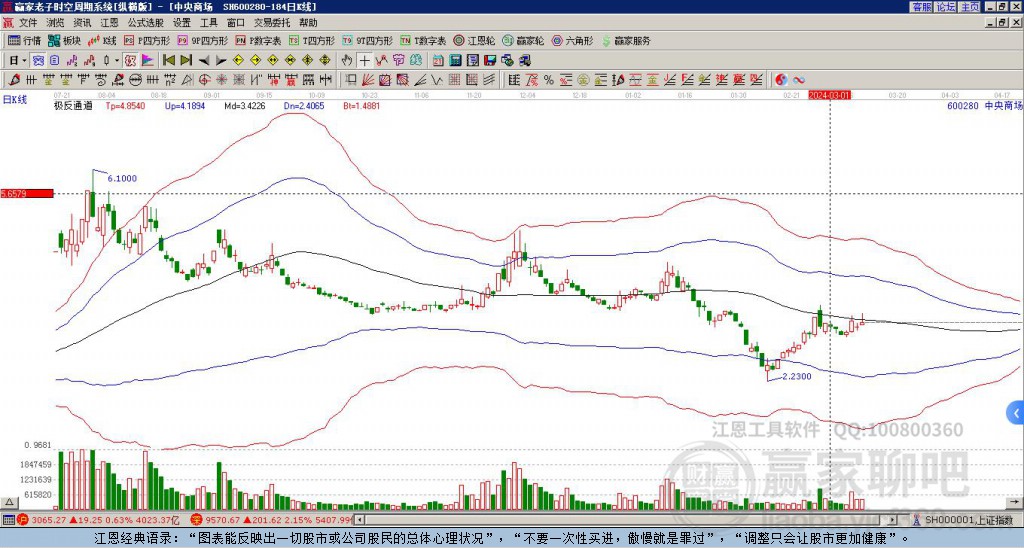This screenshot has height=548, width=1024.
Task: Open the 文件 menu
Action: pos(28,23)
